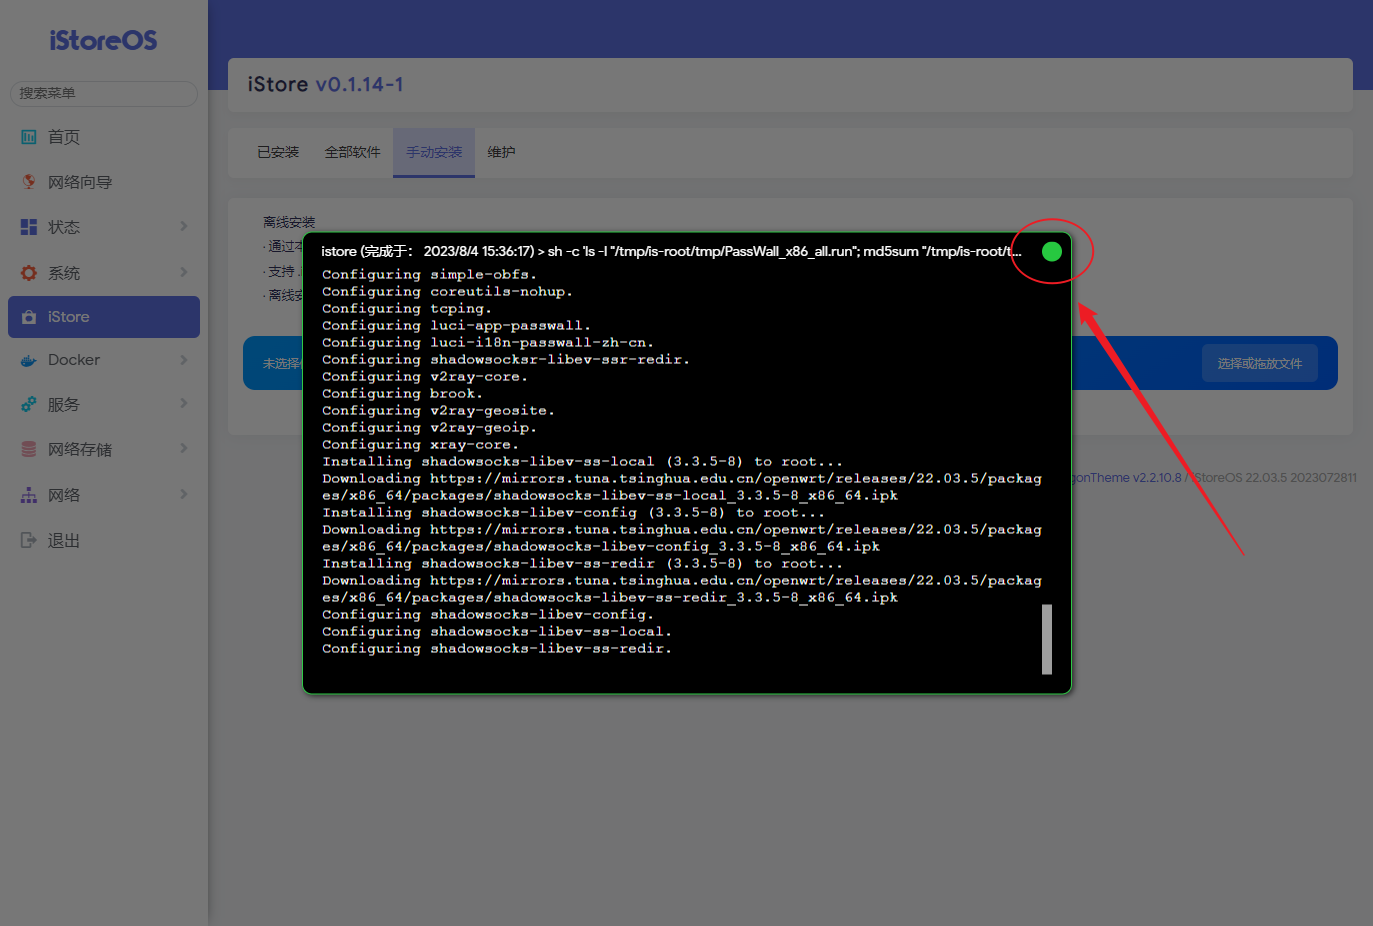Expand the 状态 menu chevron
The image size is (1373, 926).
[x=184, y=226]
